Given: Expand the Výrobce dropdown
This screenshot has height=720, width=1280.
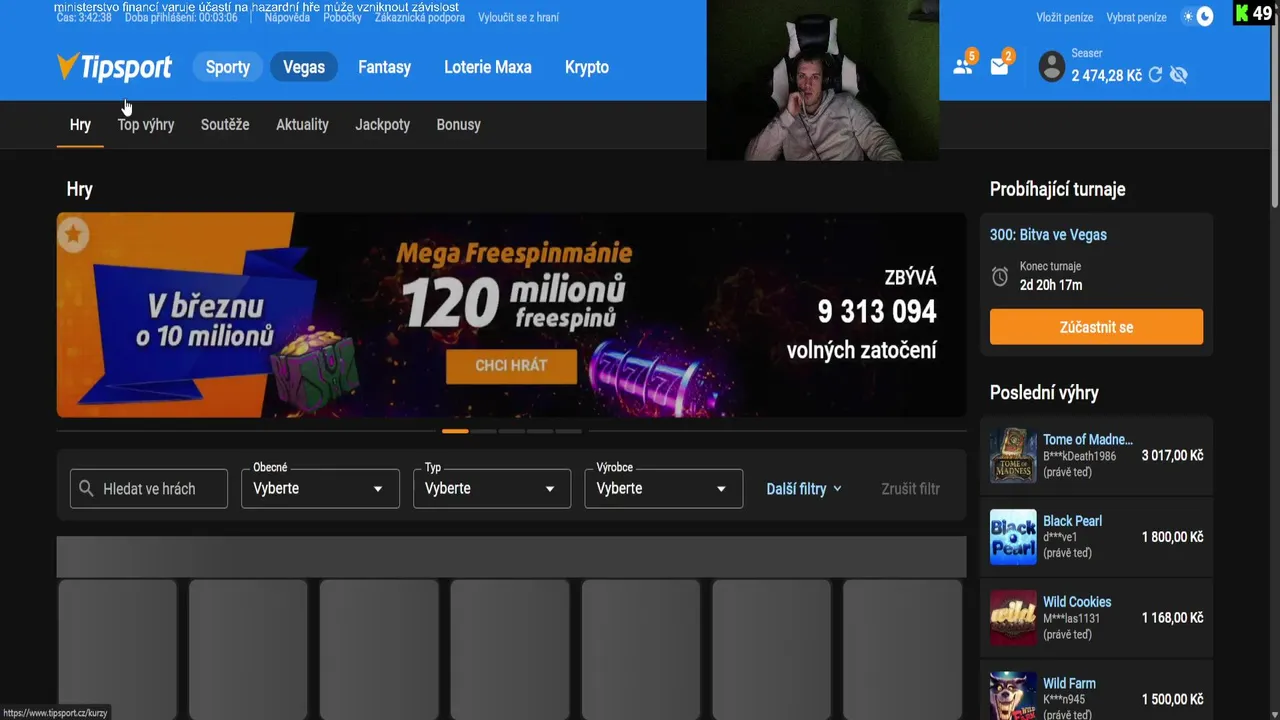Looking at the screenshot, I should point(664,489).
